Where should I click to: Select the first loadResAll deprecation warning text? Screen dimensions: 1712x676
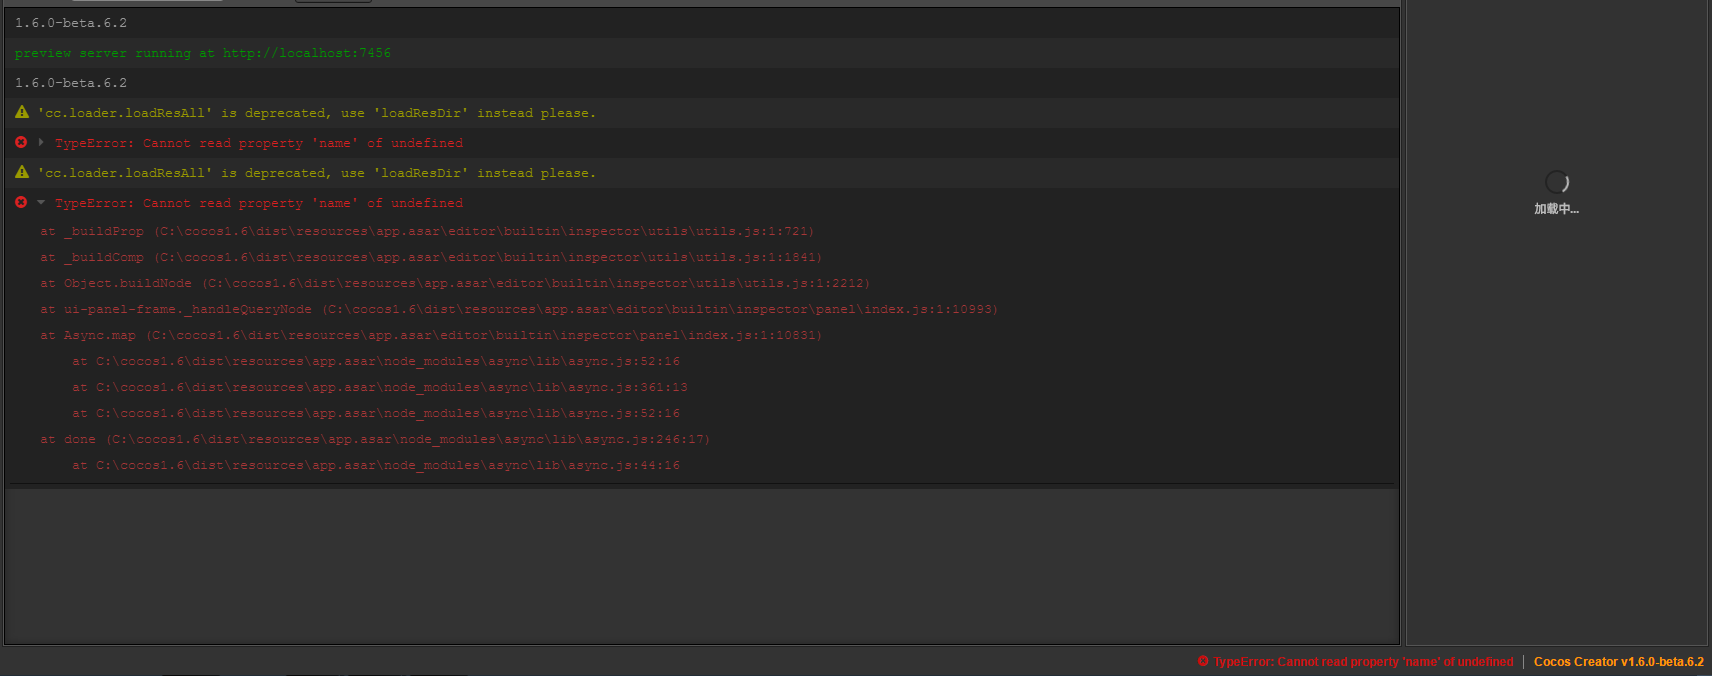tap(317, 113)
